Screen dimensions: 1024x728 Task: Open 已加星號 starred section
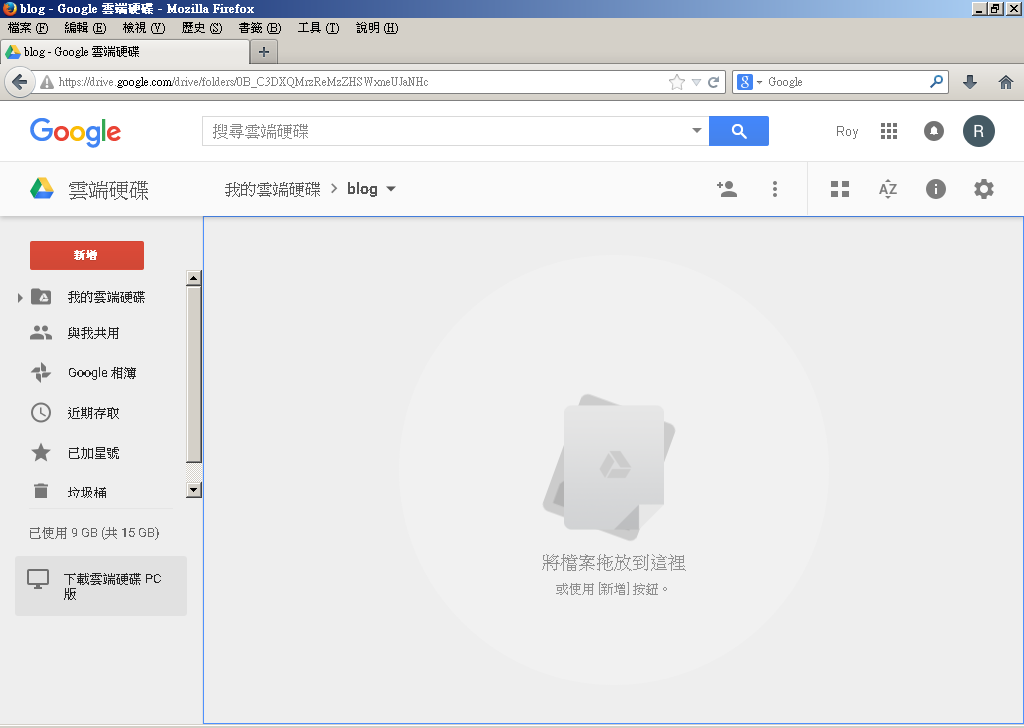(x=93, y=452)
